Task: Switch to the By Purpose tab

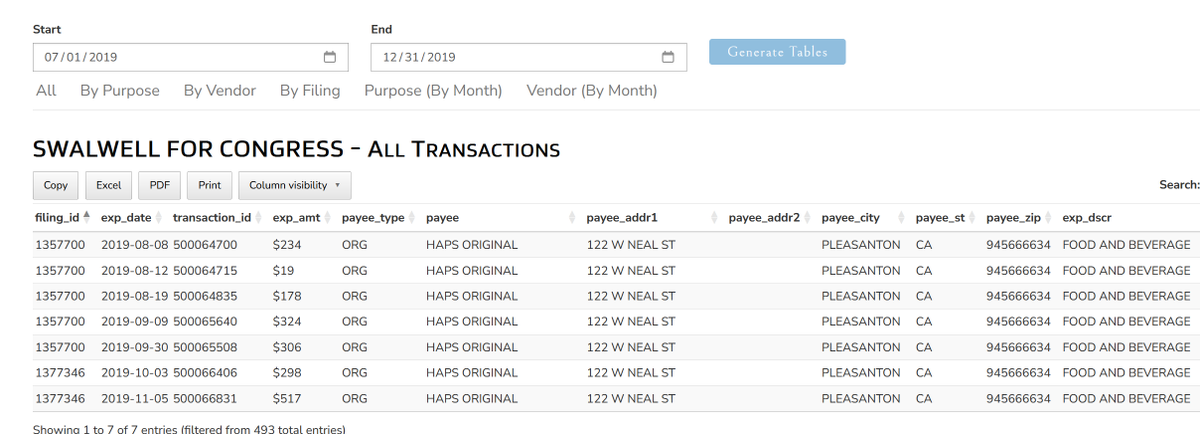Action: click(120, 90)
